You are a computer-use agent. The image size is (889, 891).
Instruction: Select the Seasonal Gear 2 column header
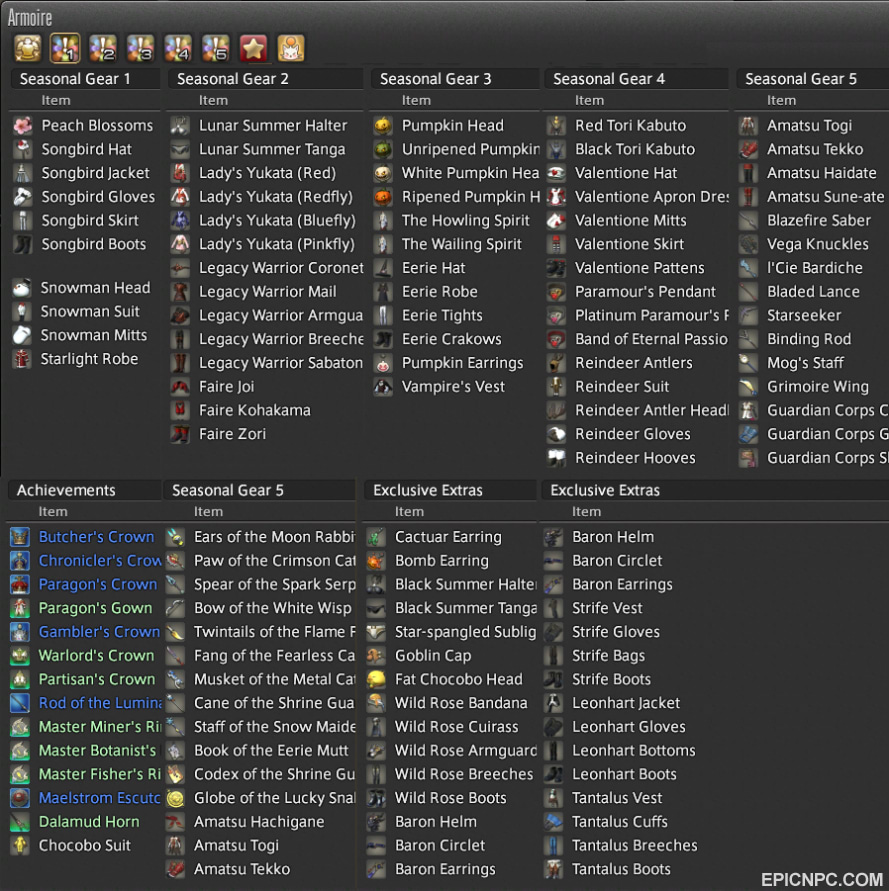[265, 79]
